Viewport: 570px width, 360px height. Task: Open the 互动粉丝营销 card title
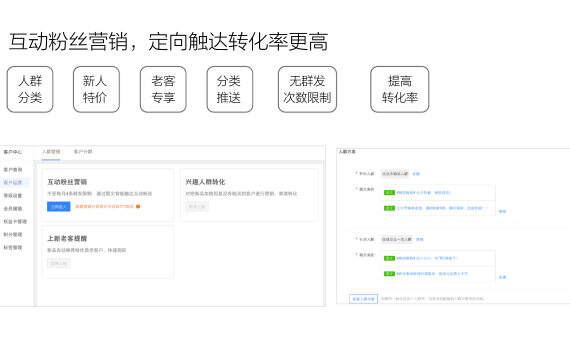coord(67,182)
